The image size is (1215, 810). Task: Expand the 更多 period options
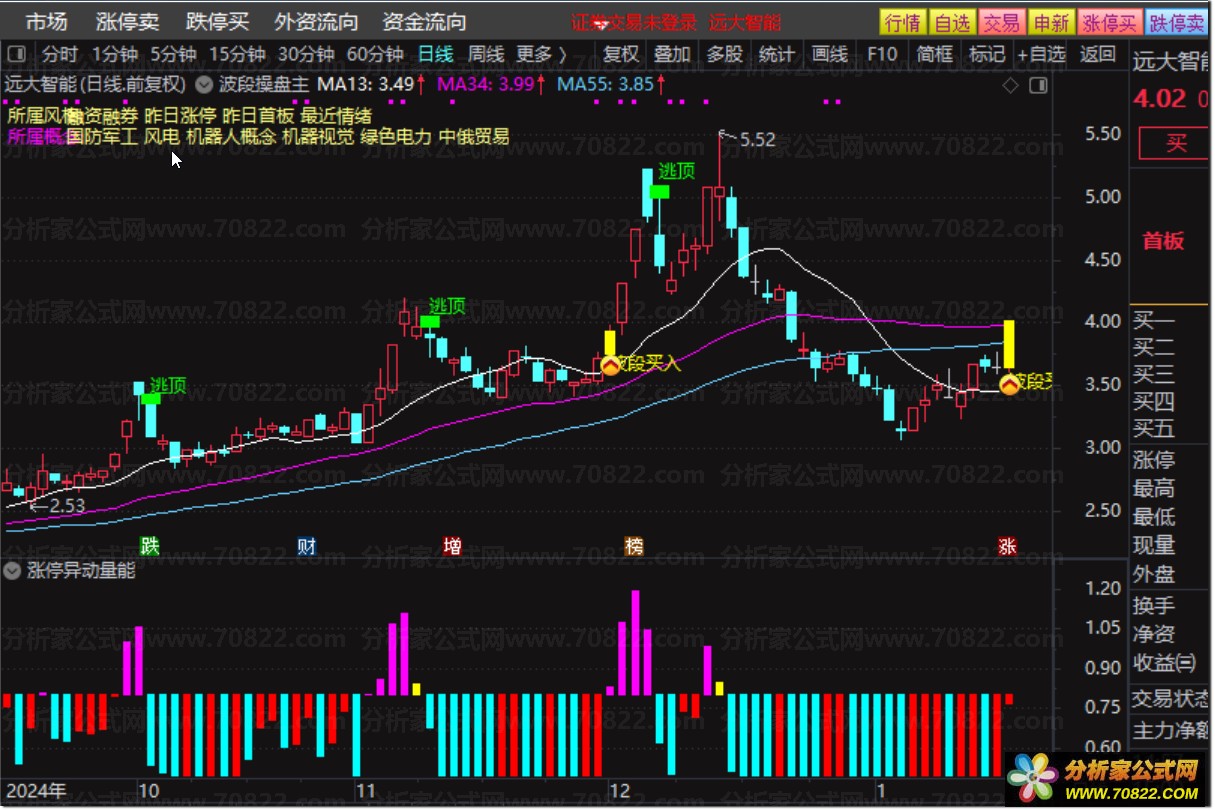point(541,54)
